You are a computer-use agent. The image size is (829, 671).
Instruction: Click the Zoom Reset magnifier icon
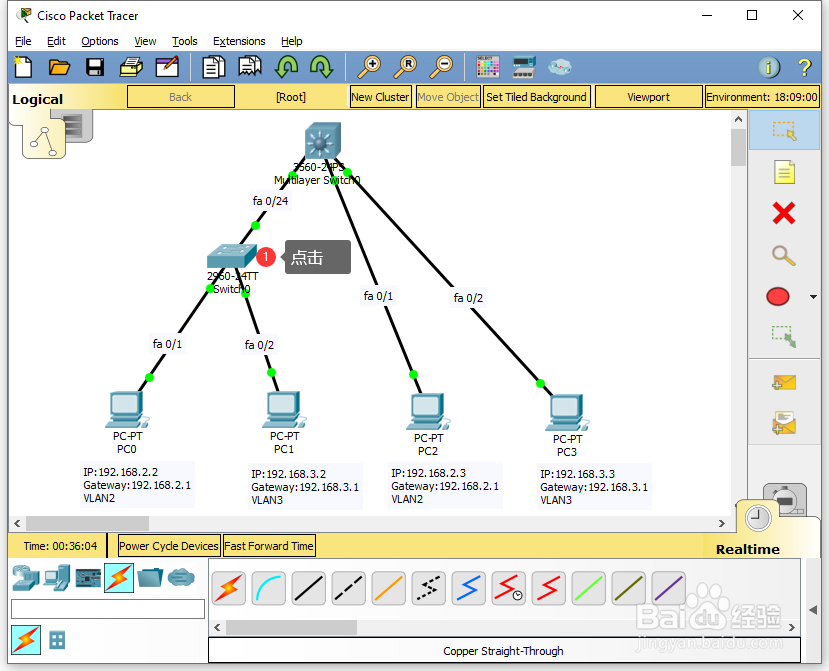(405, 67)
